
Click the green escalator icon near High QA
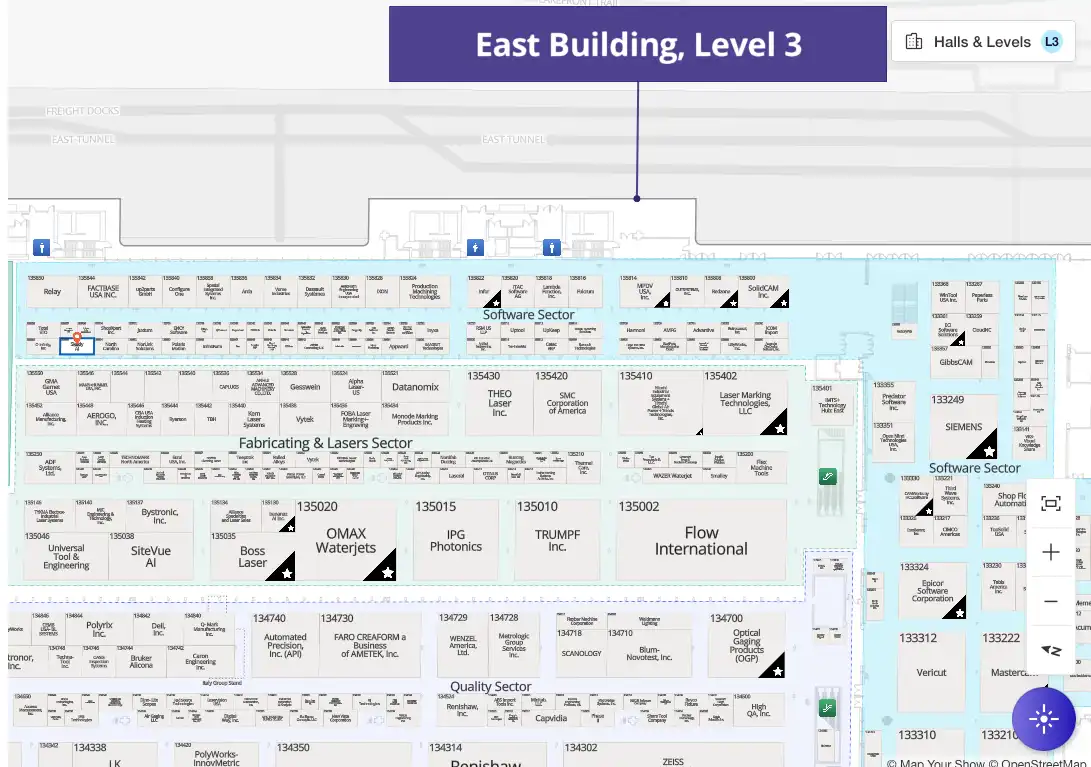coord(827,709)
